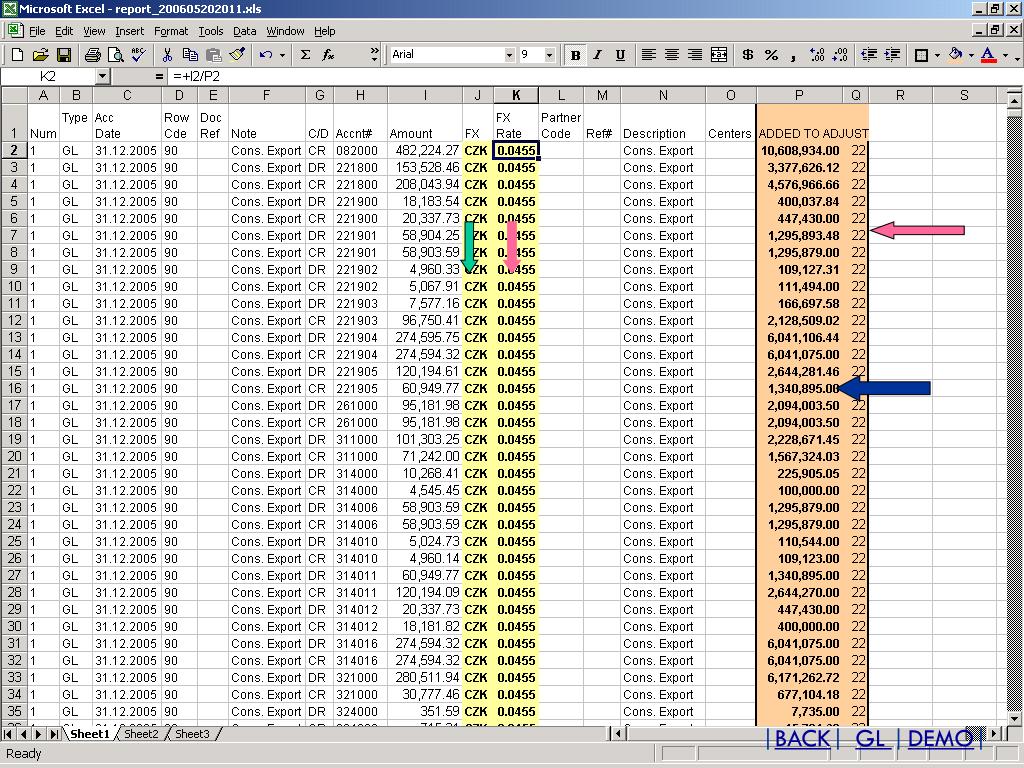
Task: Jump to the first sheet tab arrow
Action: (x=8, y=734)
